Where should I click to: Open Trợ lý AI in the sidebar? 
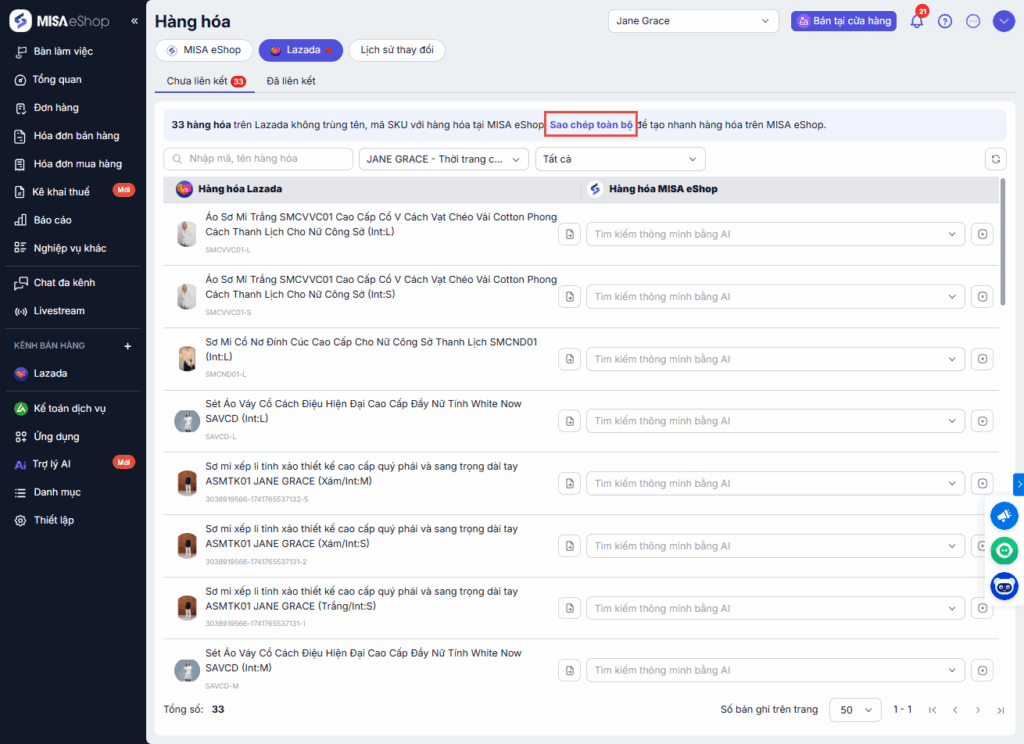pyautogui.click(x=52, y=464)
